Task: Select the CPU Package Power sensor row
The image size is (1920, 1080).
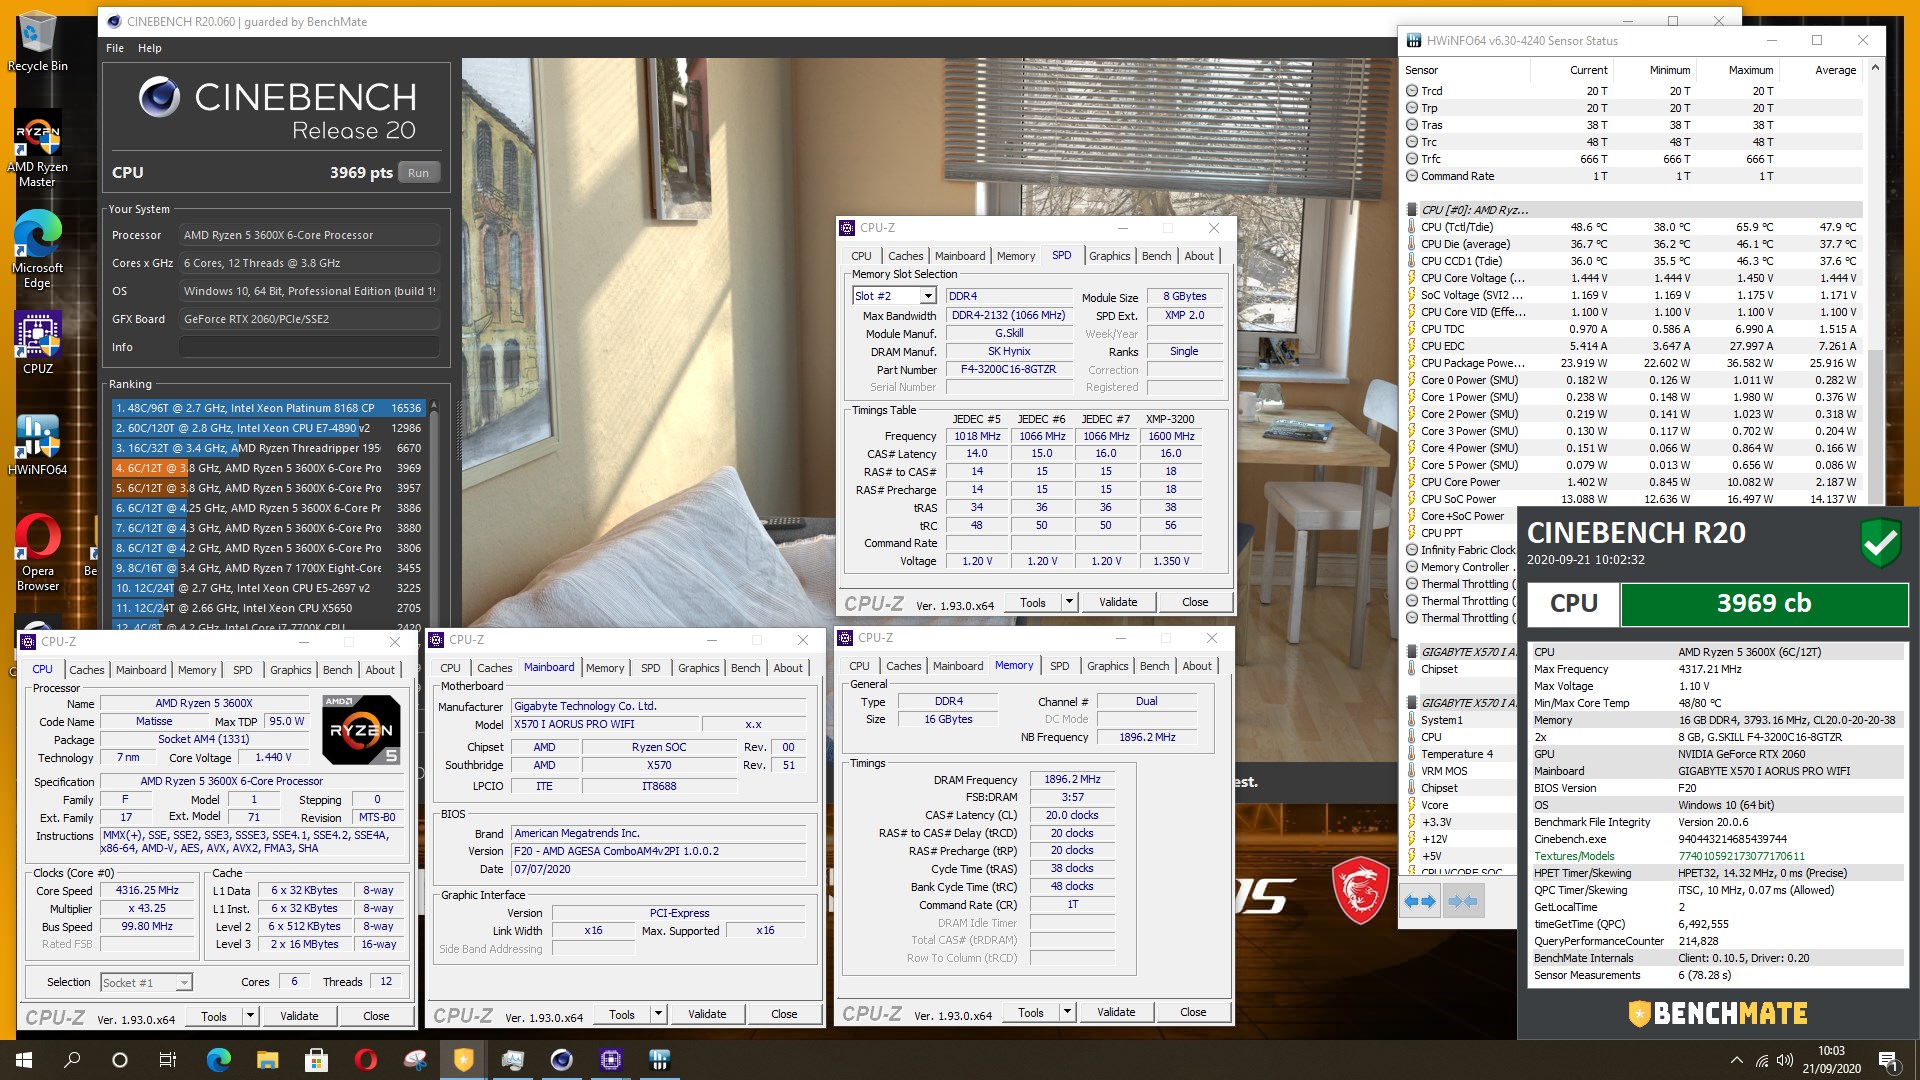Action: click(1634, 363)
